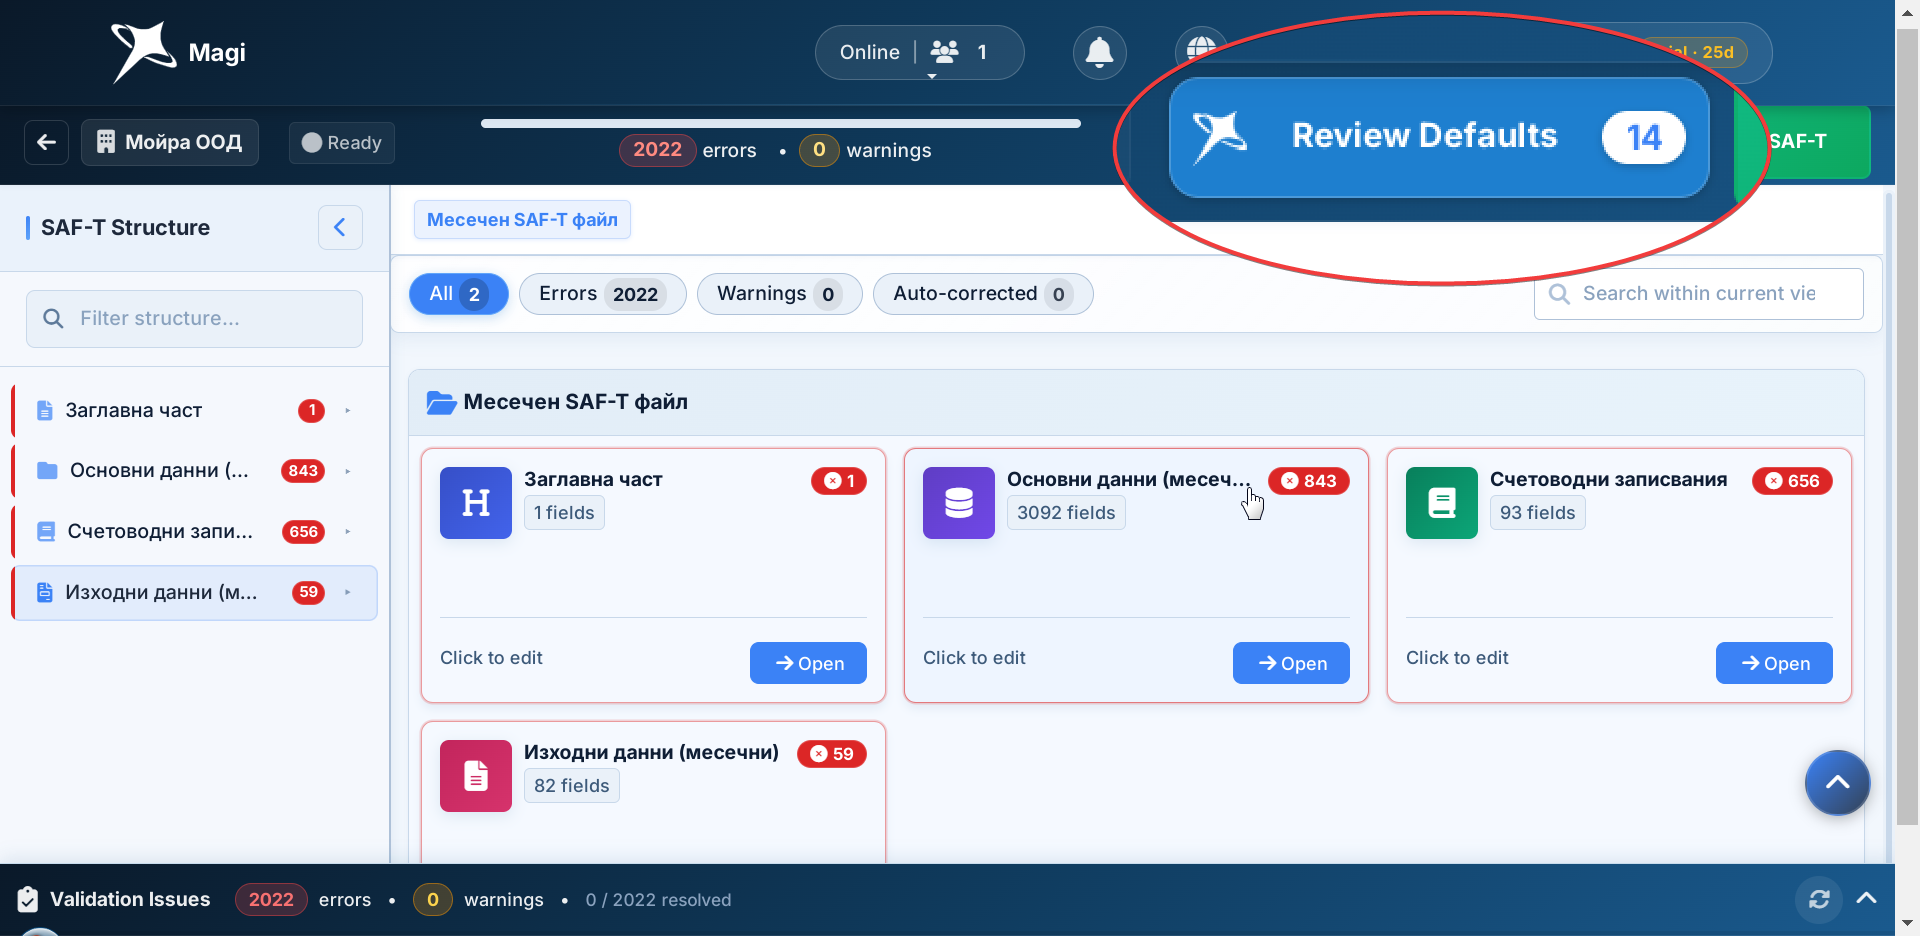Click the 843 error badge on the Основни данни card
1920x936 pixels.
click(x=1309, y=481)
